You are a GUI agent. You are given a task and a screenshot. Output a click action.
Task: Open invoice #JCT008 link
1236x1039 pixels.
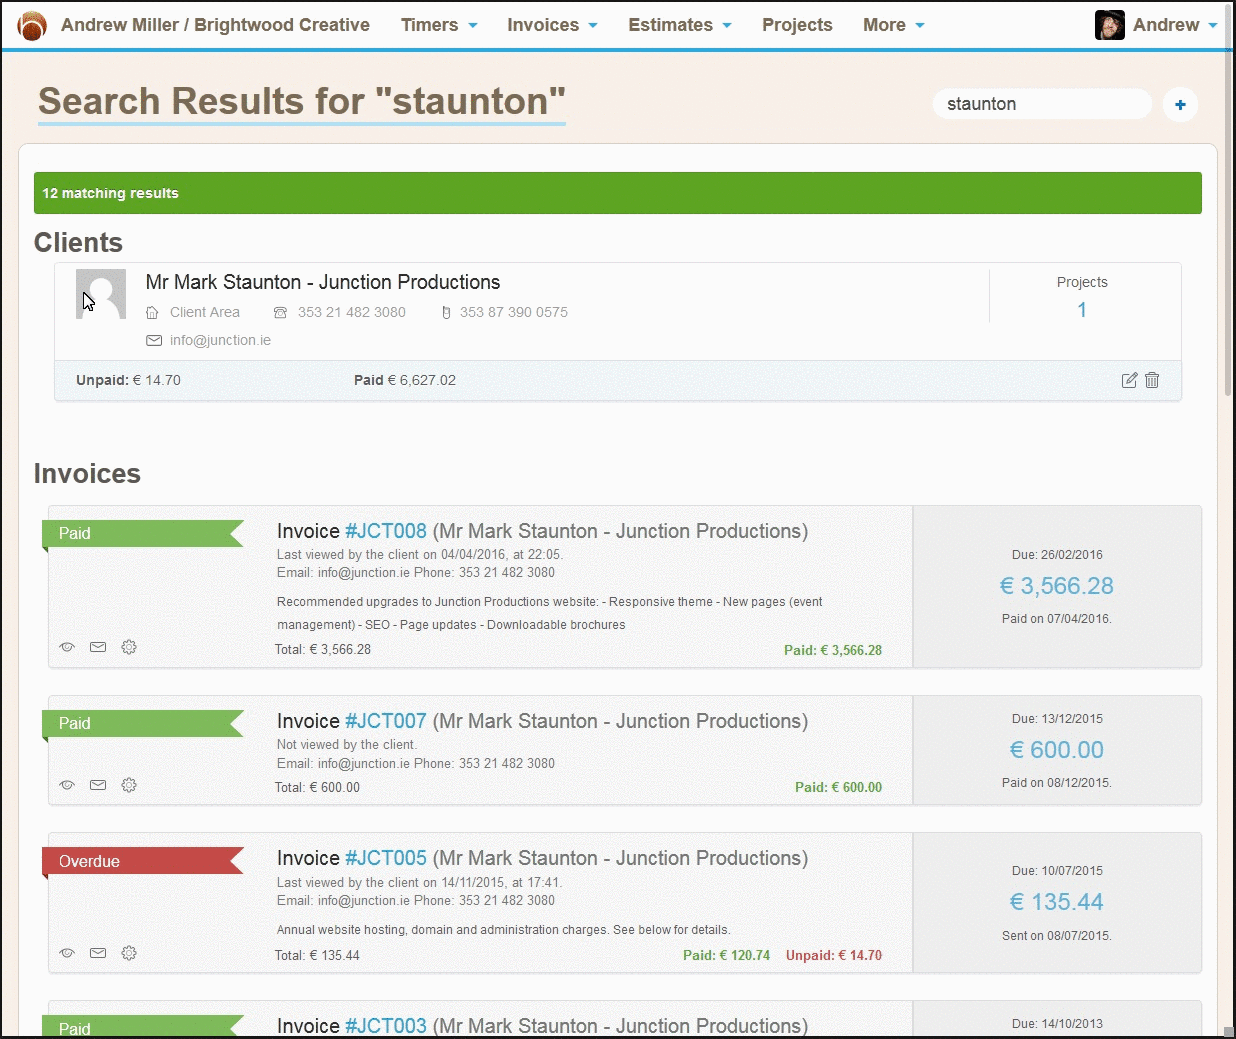tap(386, 531)
